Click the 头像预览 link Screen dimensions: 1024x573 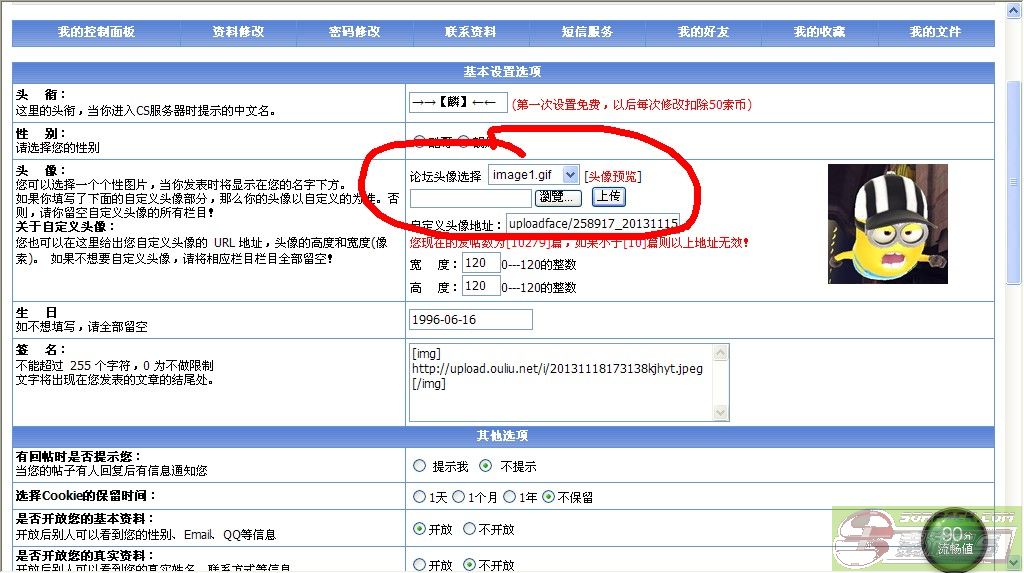pyautogui.click(x=613, y=176)
